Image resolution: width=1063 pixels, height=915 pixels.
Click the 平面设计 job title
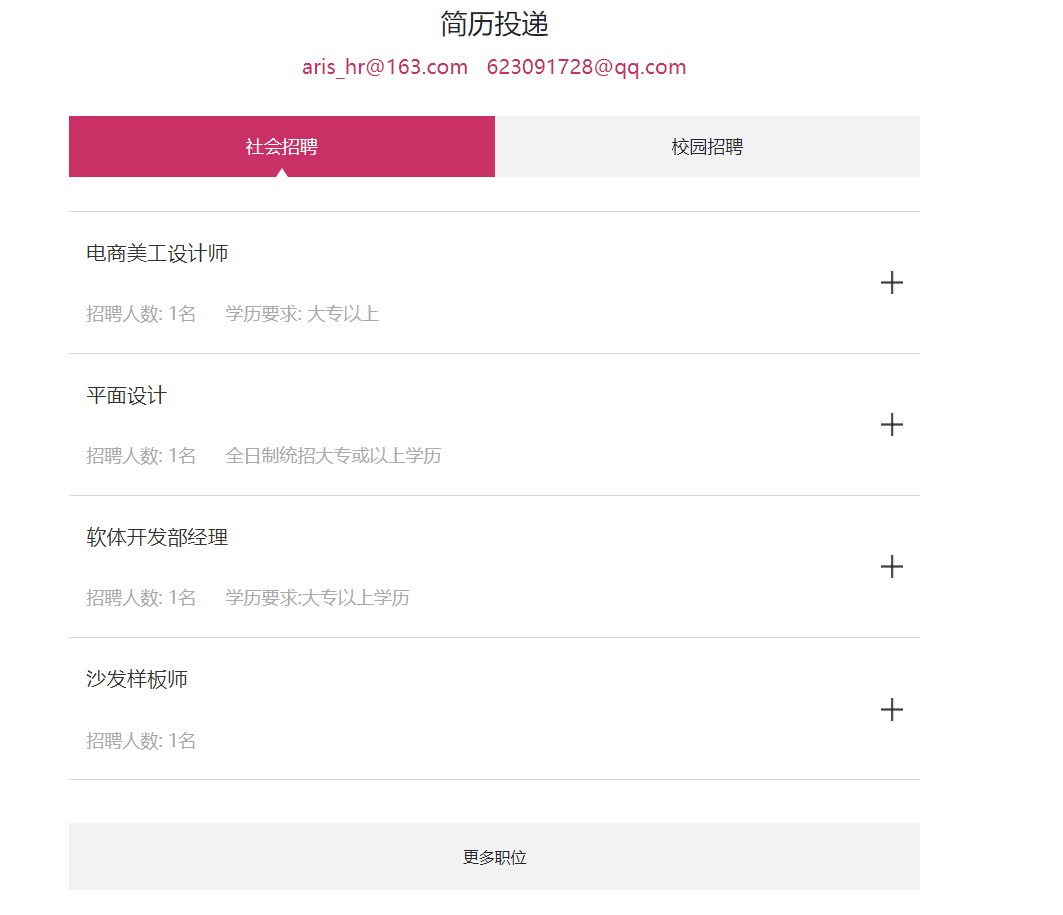127,396
